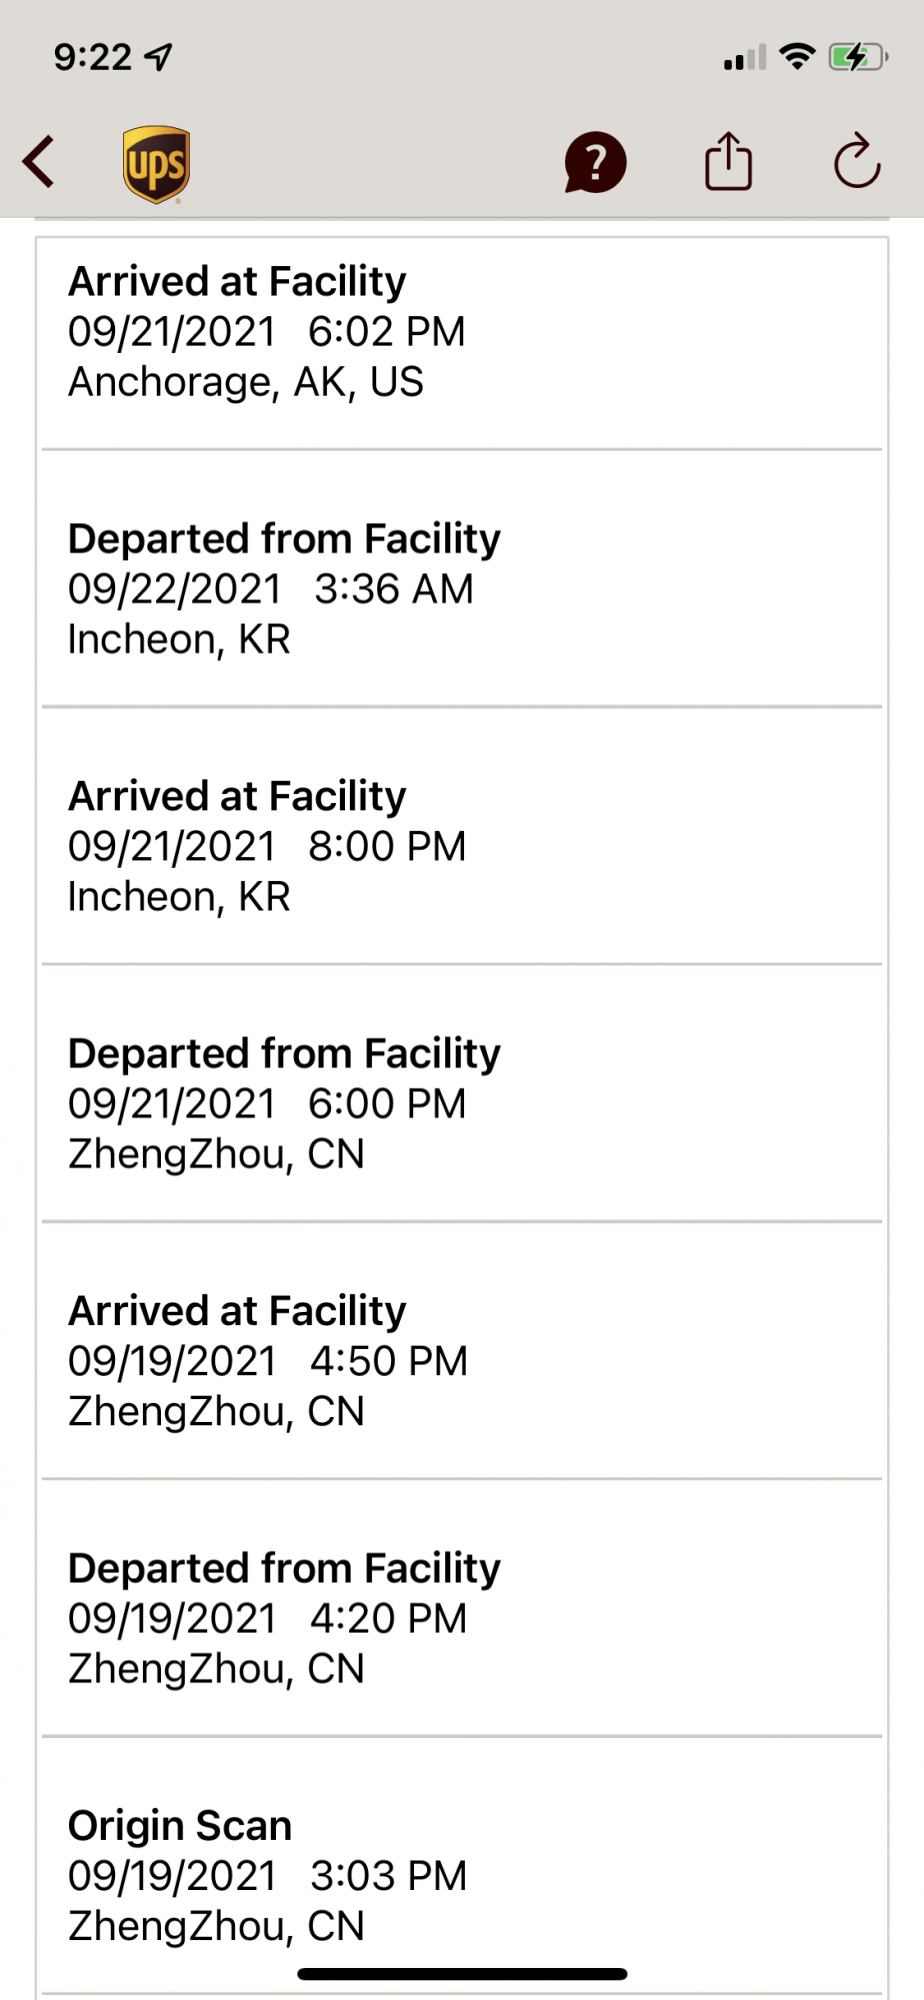Tap the 09/22/2021 3:36 AM timestamp
924x2000 pixels.
270,589
